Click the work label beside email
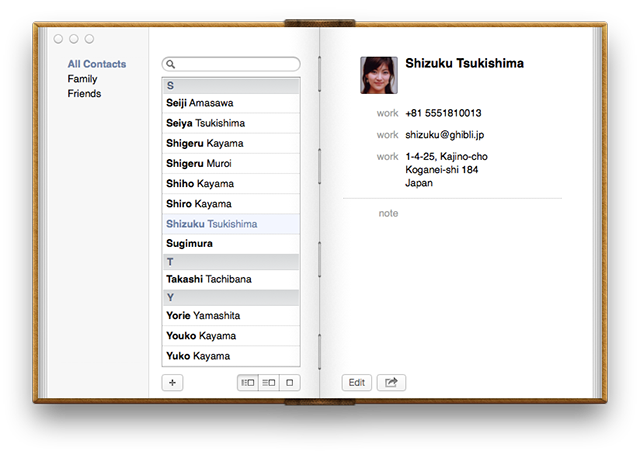 pyautogui.click(x=387, y=135)
